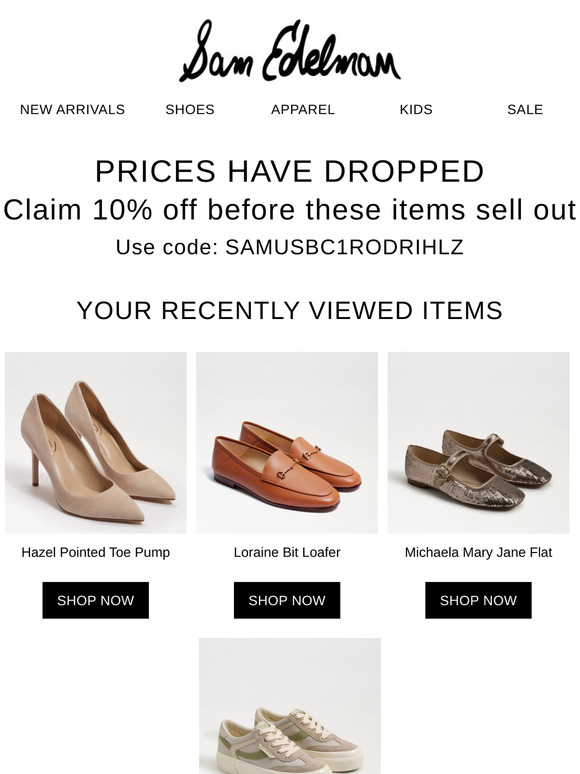
Task: Shop Now for the Loraine loafer
Action: click(287, 600)
